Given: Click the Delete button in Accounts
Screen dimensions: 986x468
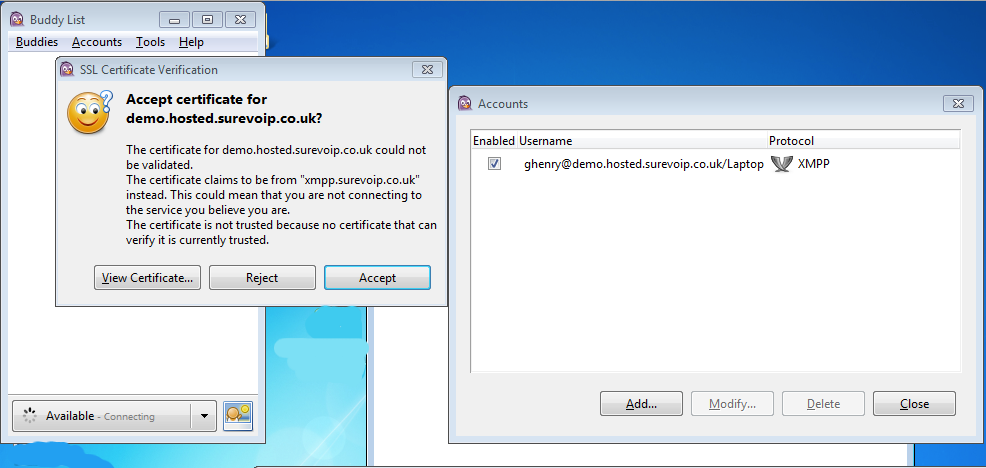Looking at the screenshot, I should tap(823, 404).
